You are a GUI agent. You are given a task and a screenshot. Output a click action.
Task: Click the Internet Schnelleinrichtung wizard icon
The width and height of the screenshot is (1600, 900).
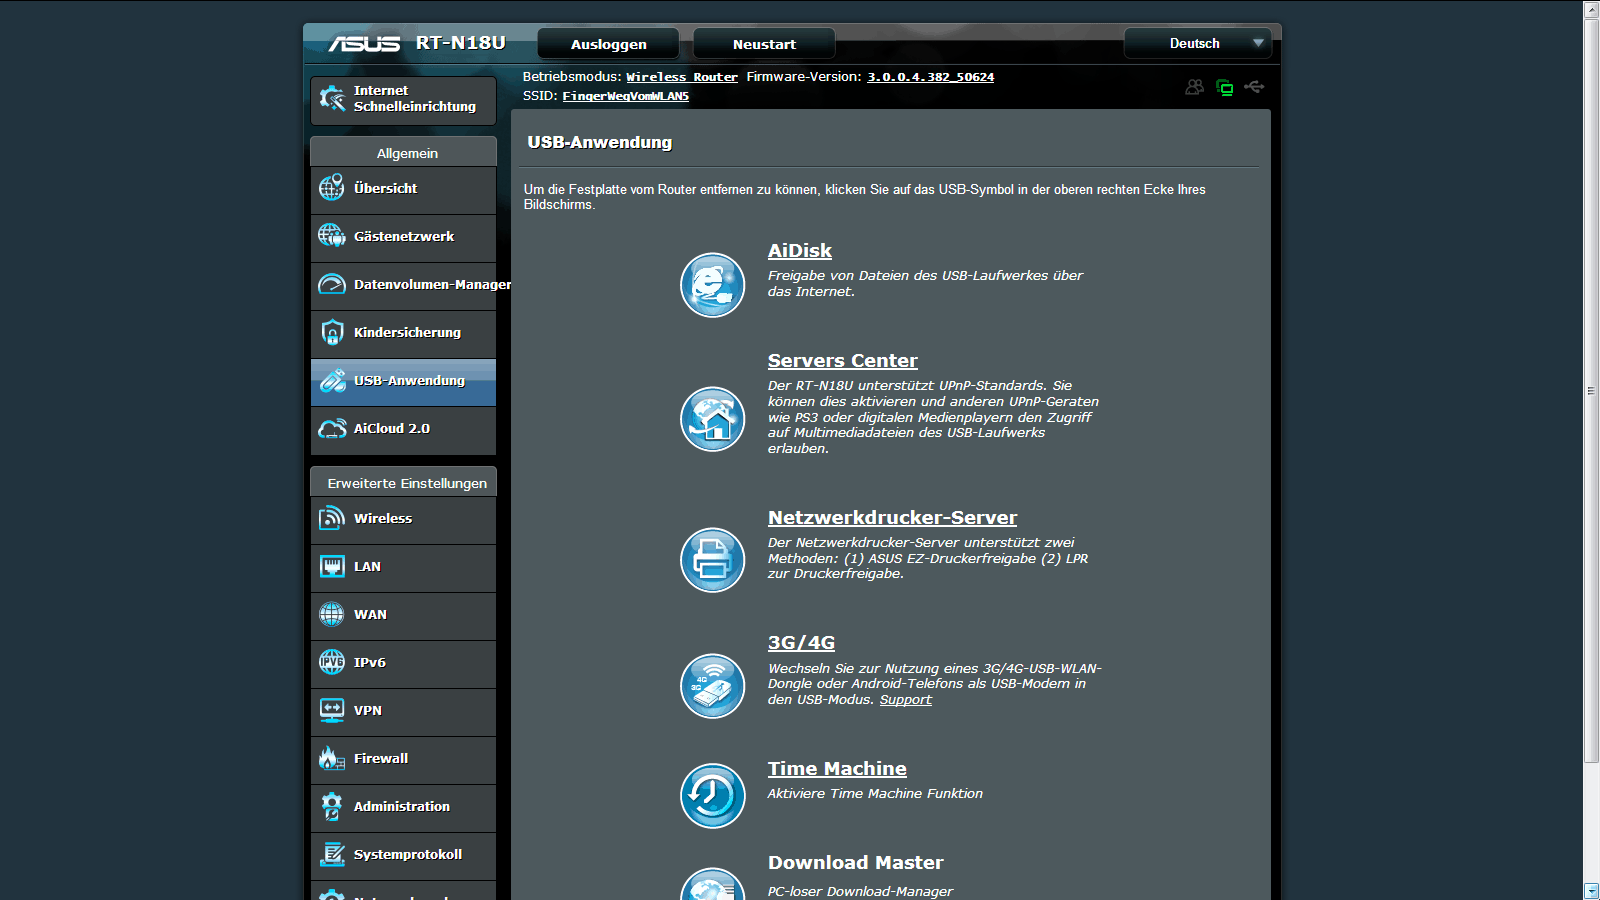coord(332,98)
